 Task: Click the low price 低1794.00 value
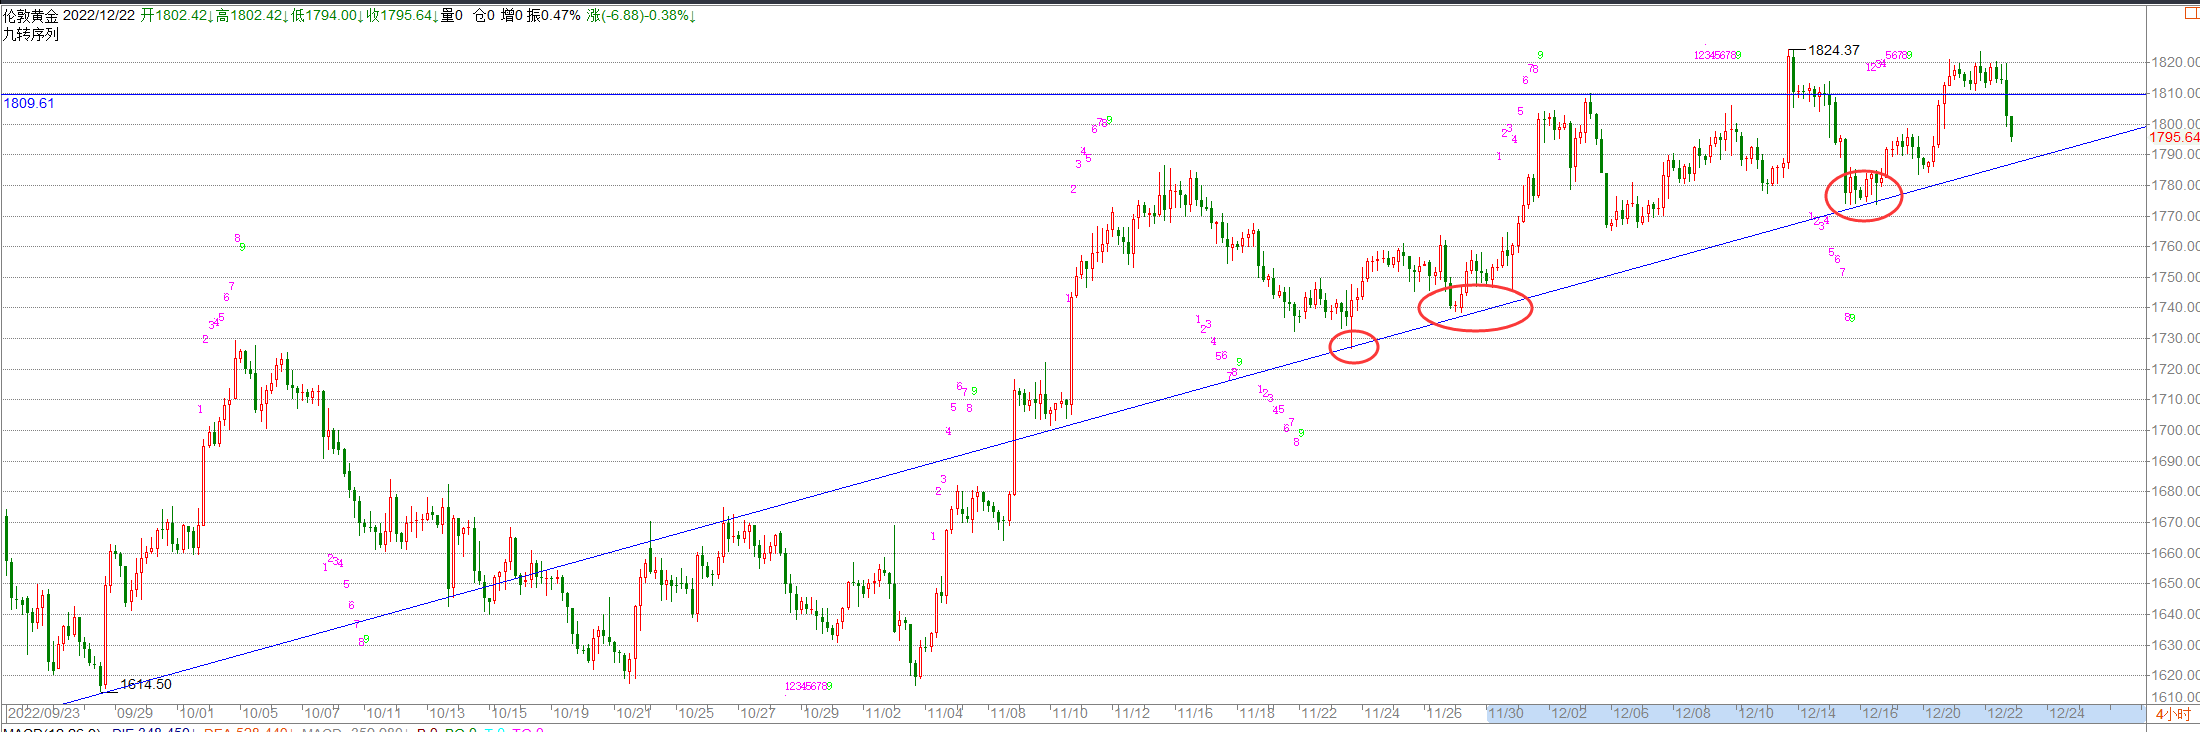pos(327,16)
